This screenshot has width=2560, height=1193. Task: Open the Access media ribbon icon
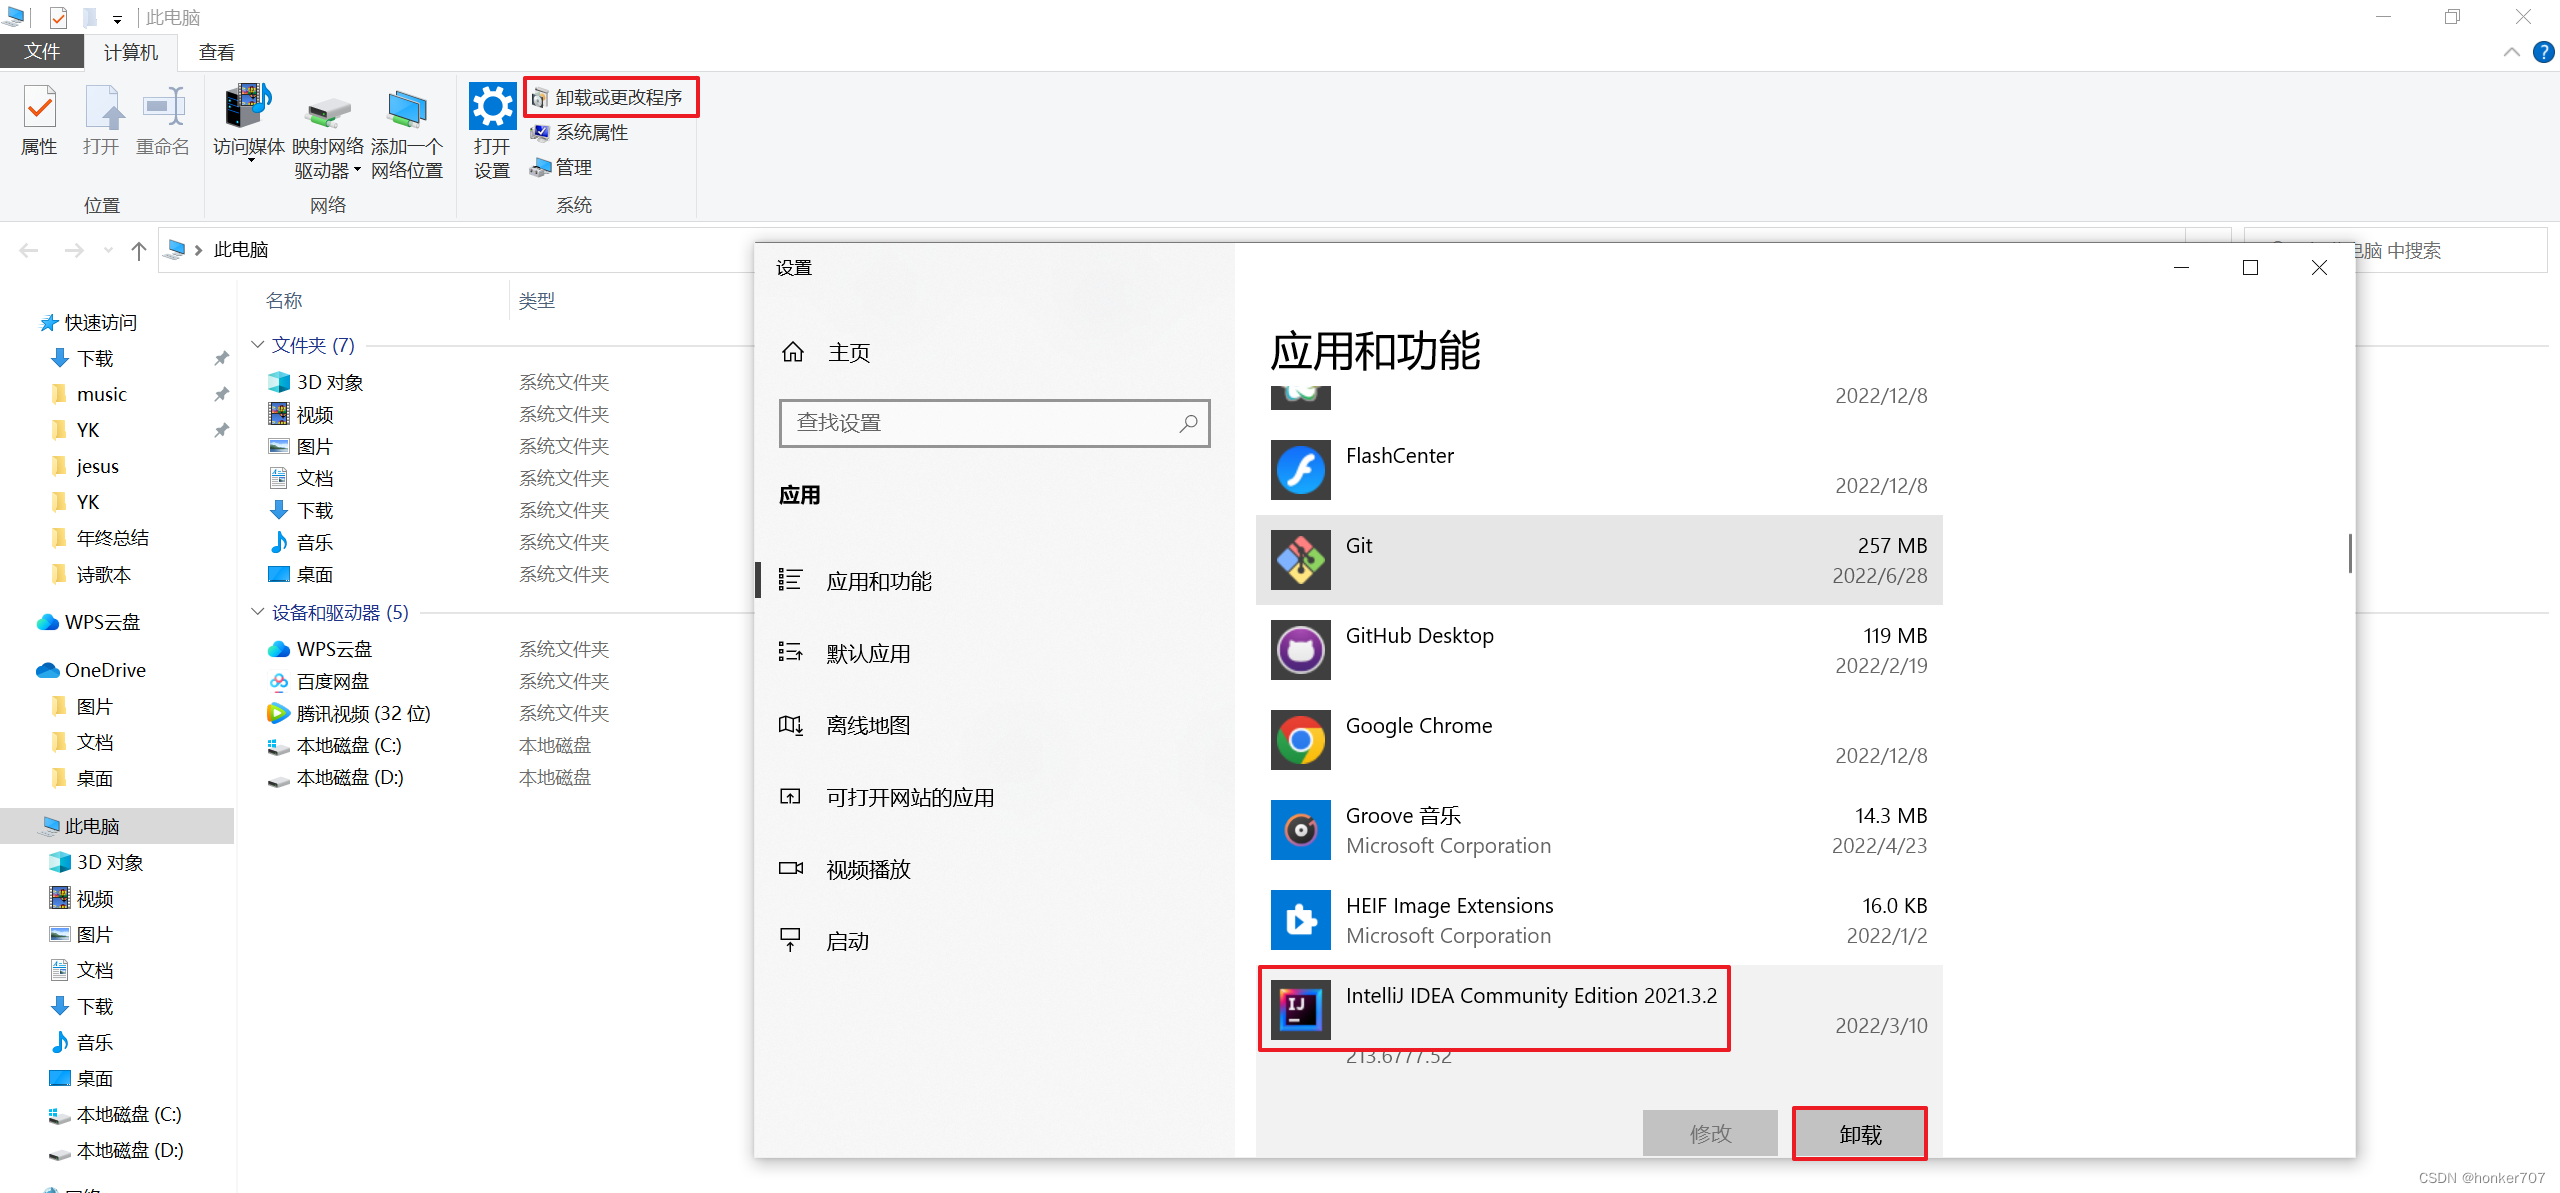(248, 107)
